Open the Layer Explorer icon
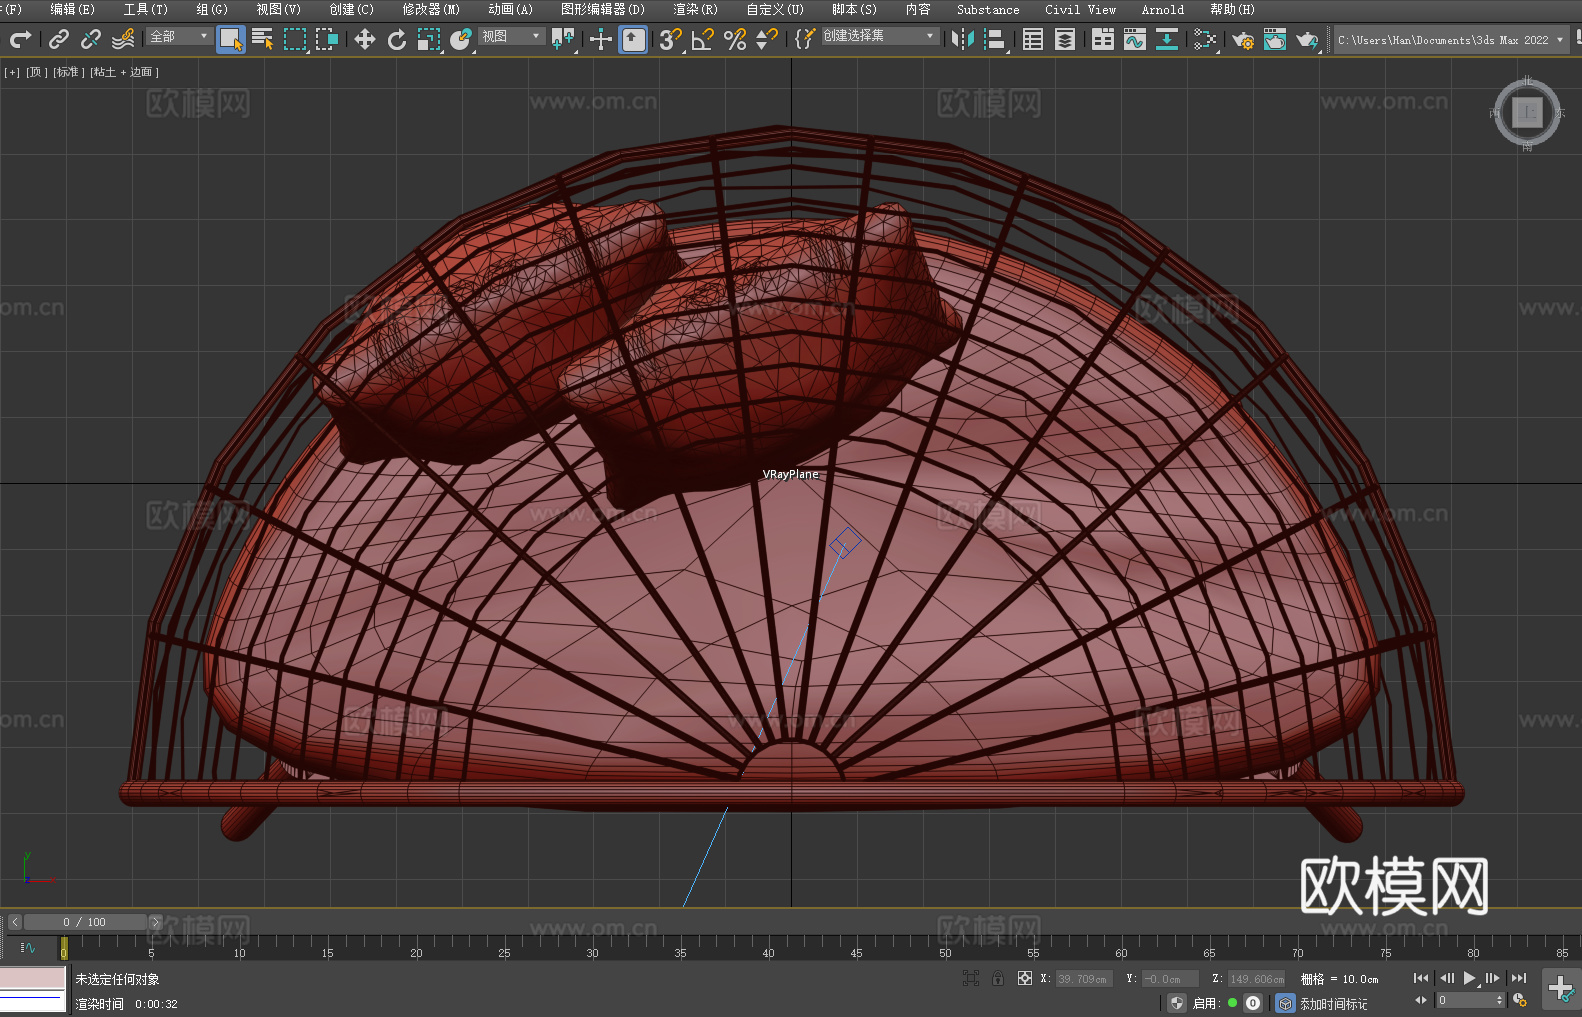 click(1065, 39)
